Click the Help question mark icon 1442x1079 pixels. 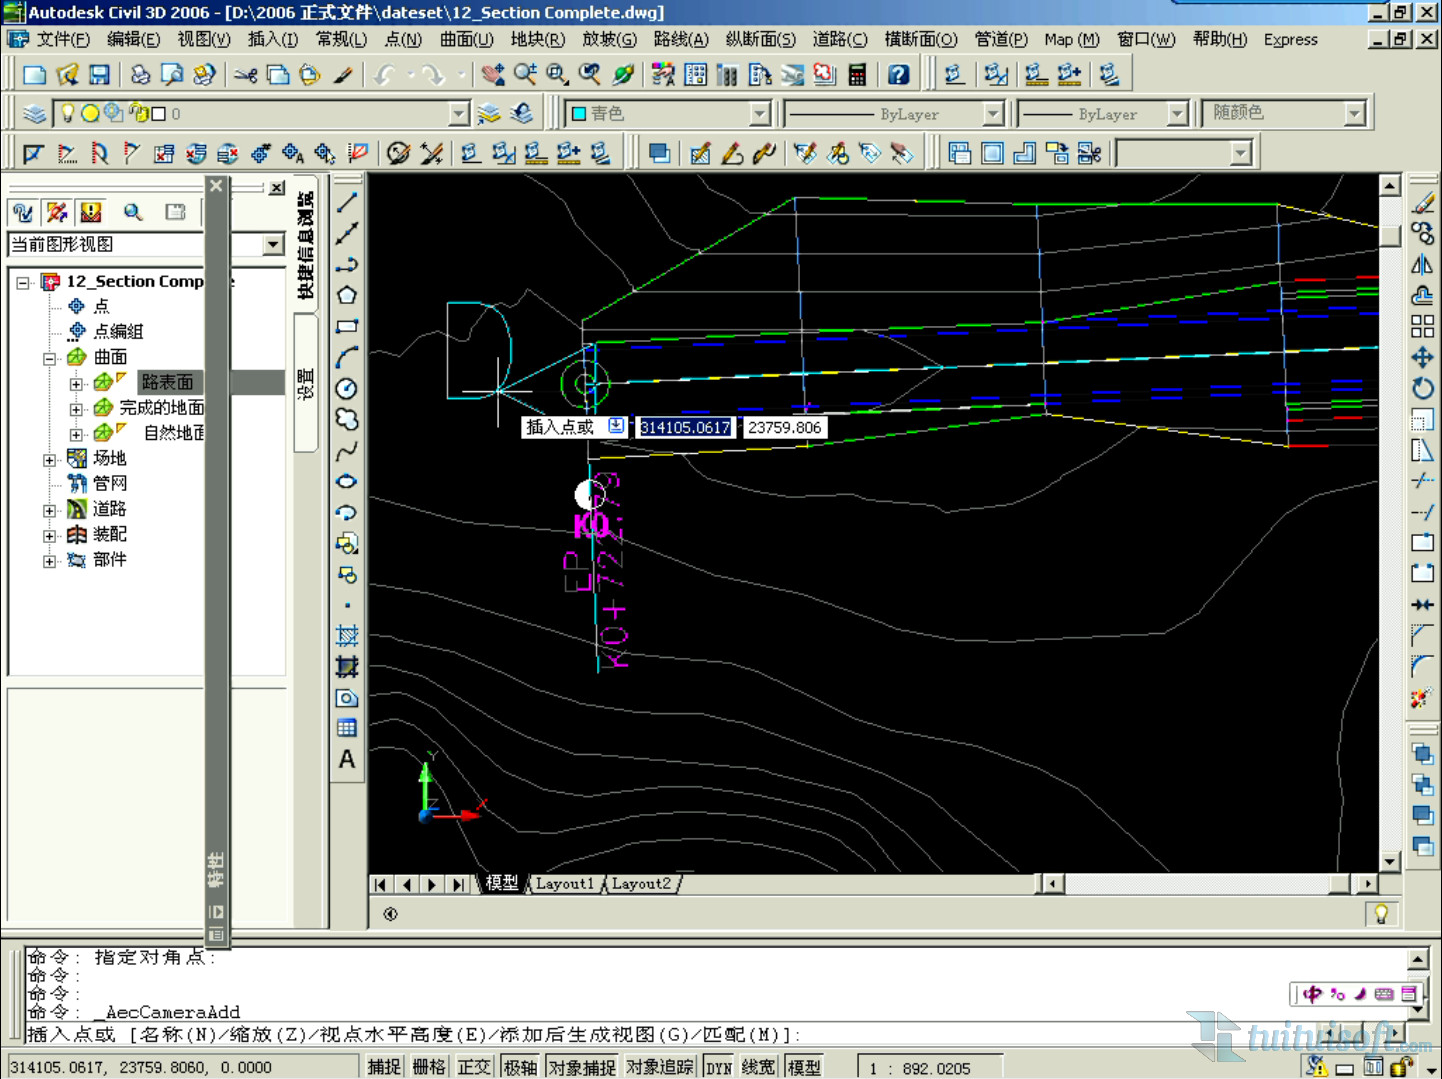[898, 75]
